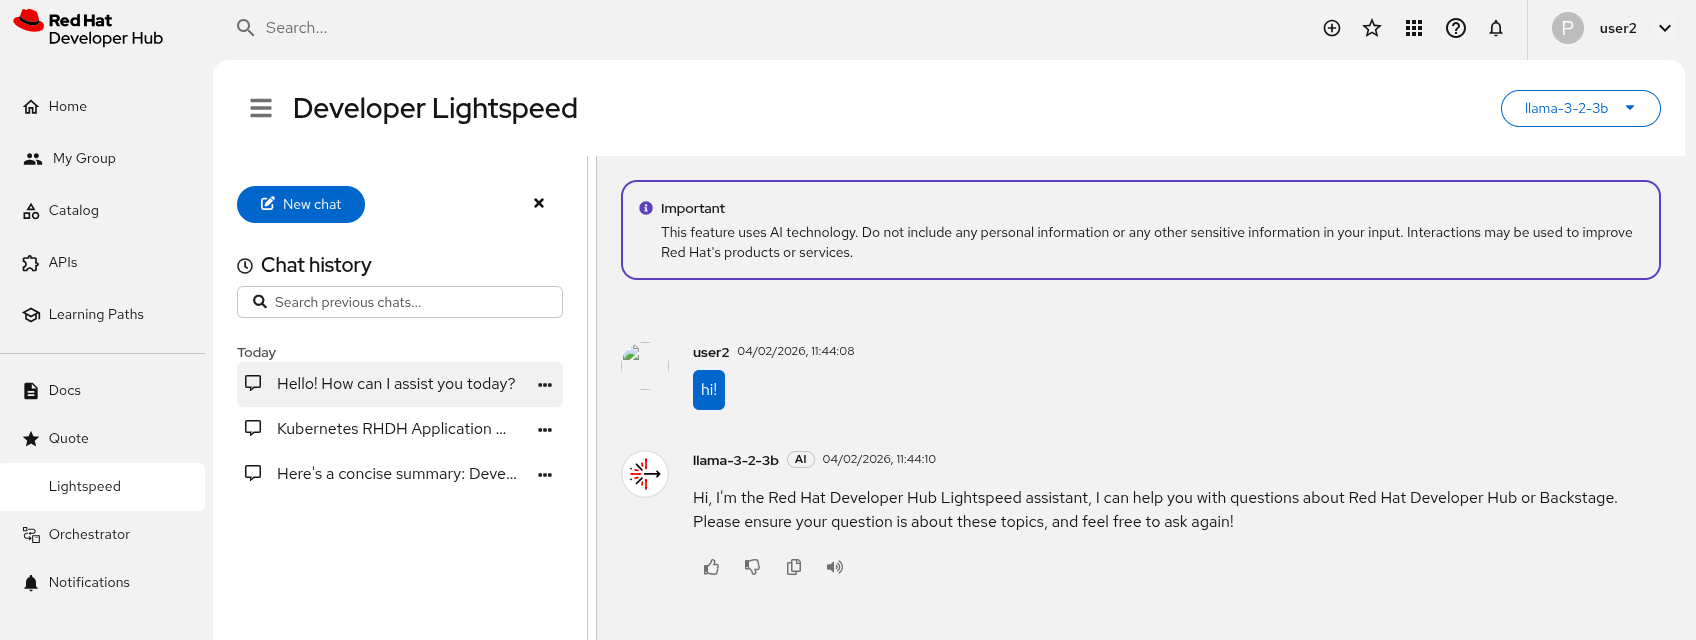Open the application launcher grid icon

(x=1414, y=28)
